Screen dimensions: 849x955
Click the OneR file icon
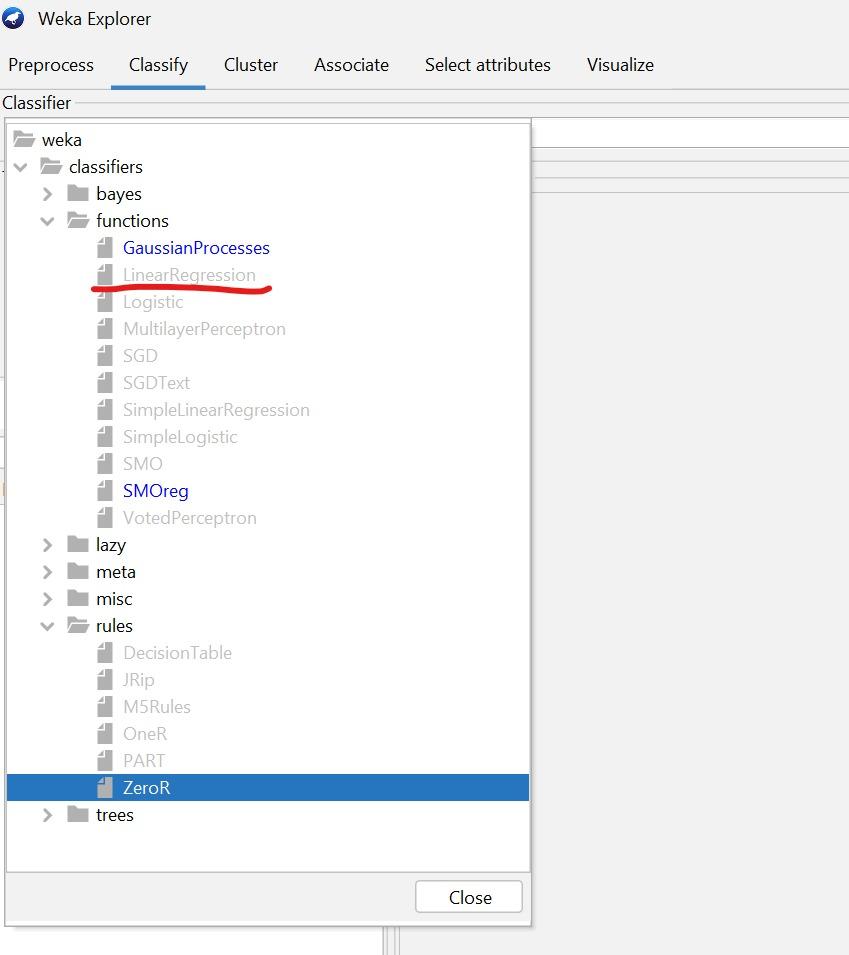[105, 734]
